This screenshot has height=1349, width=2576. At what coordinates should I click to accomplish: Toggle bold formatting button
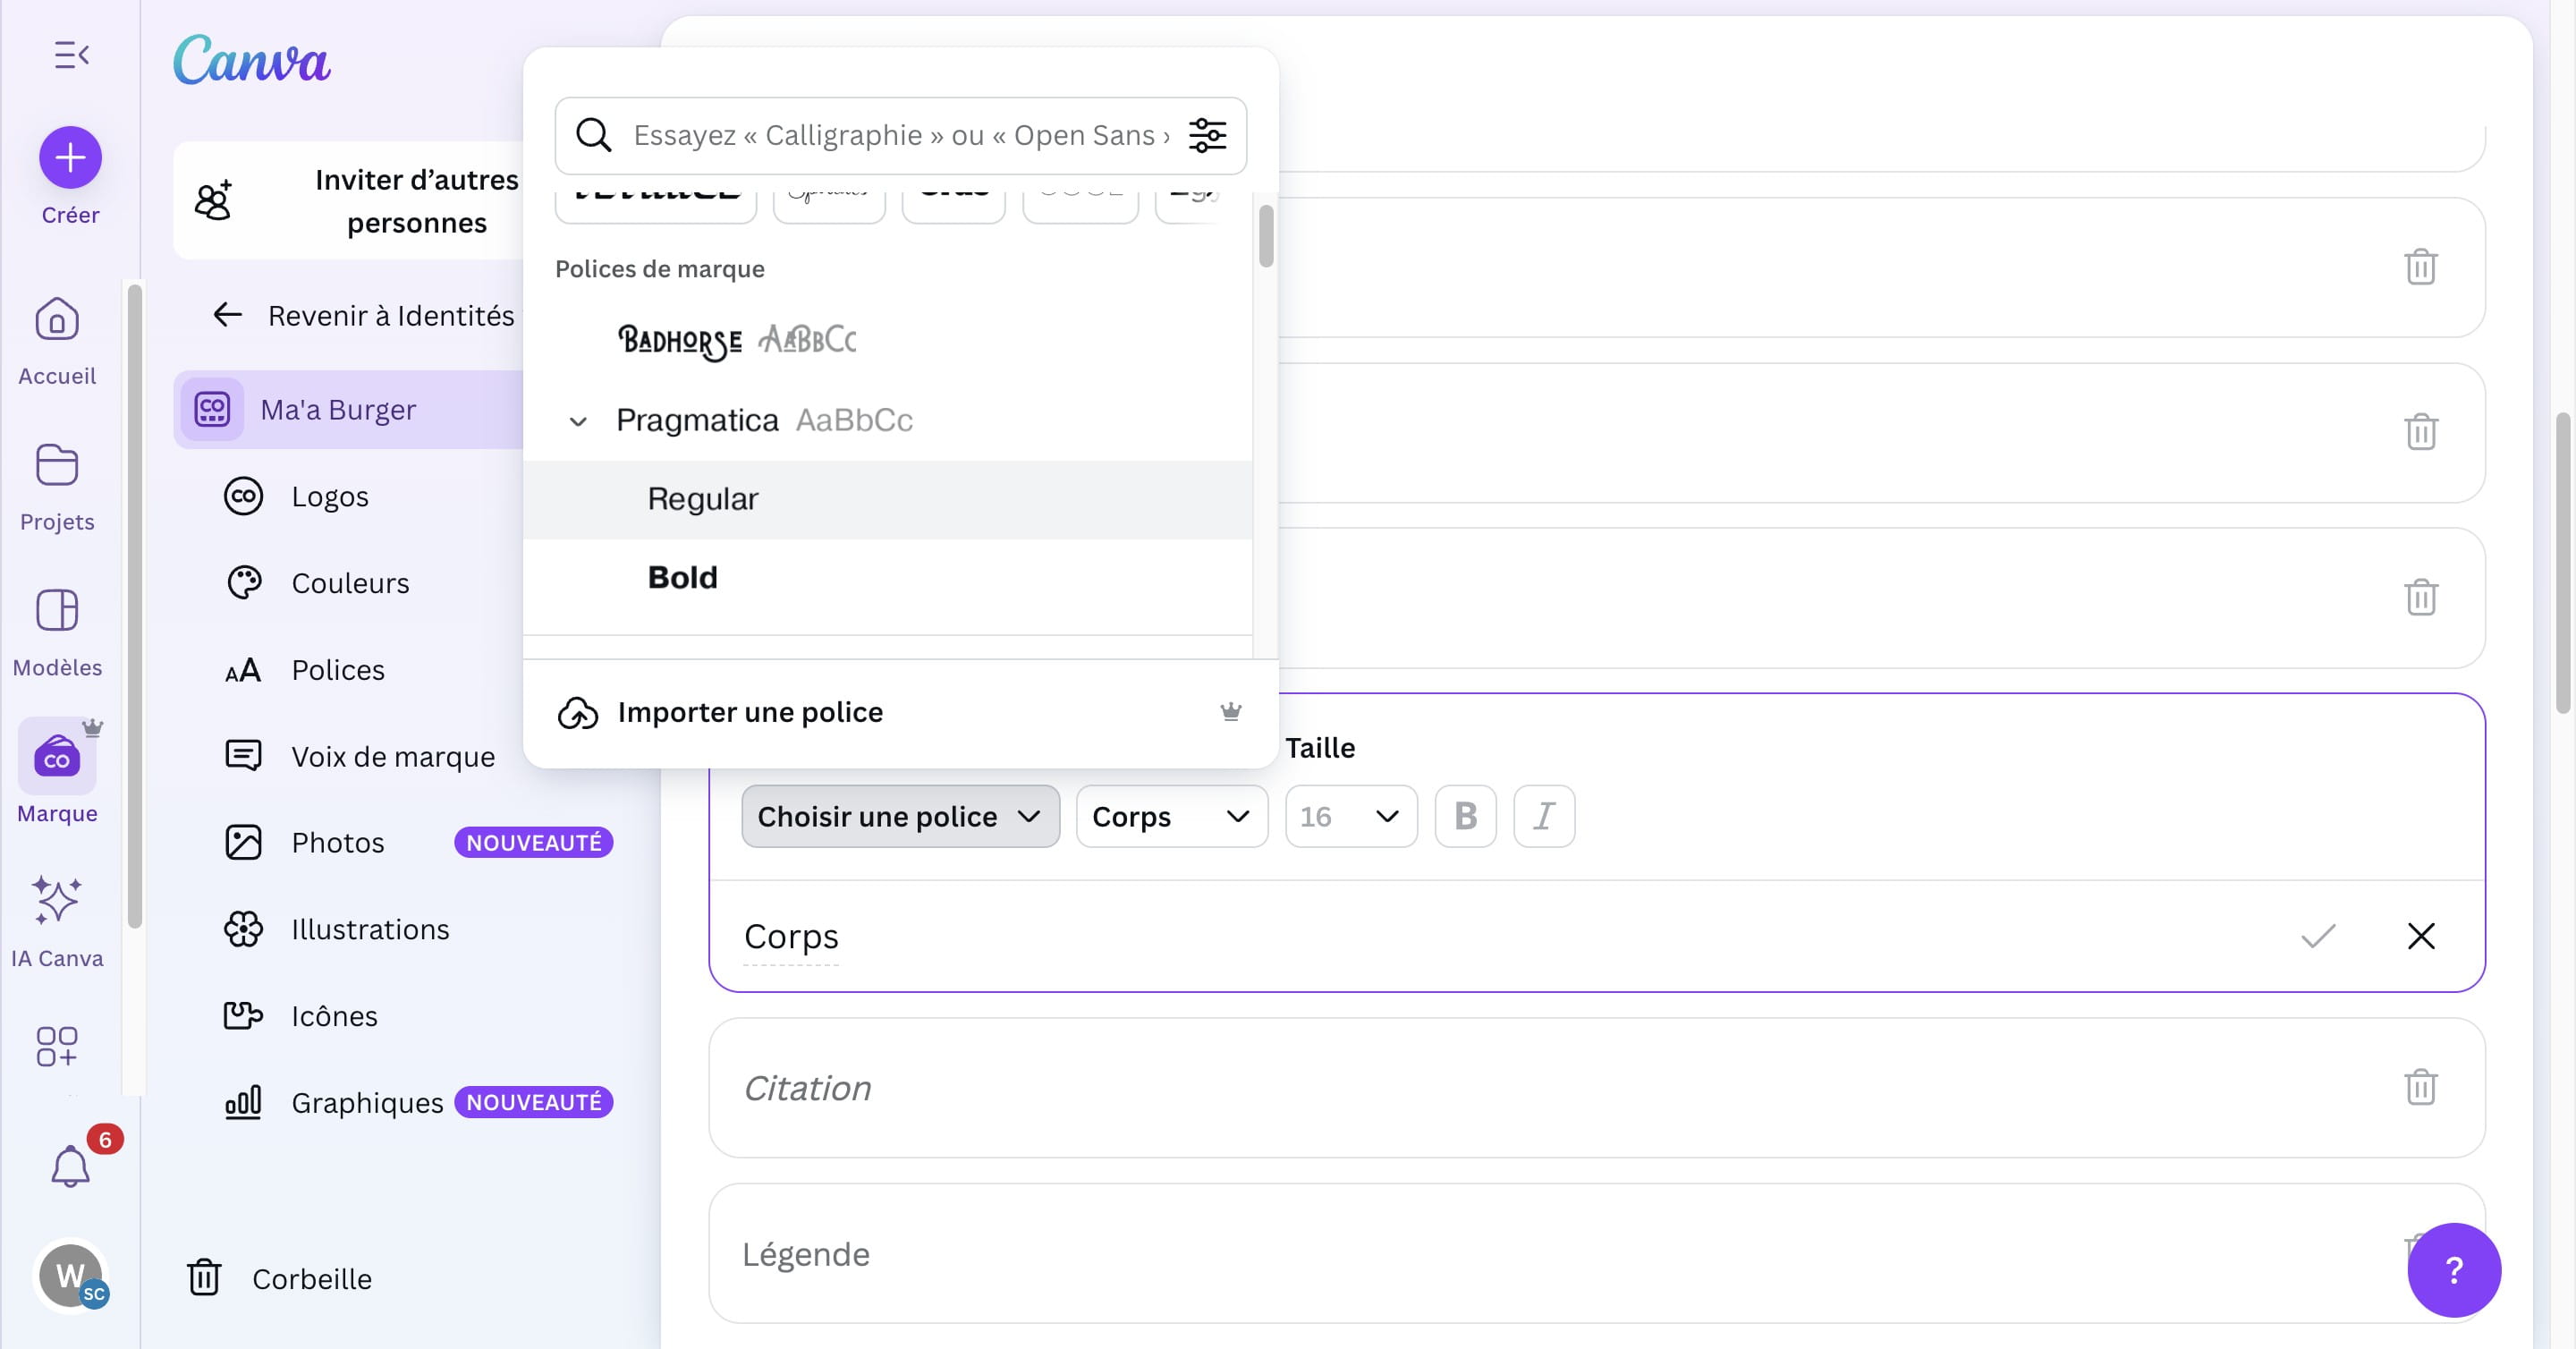point(1465,816)
